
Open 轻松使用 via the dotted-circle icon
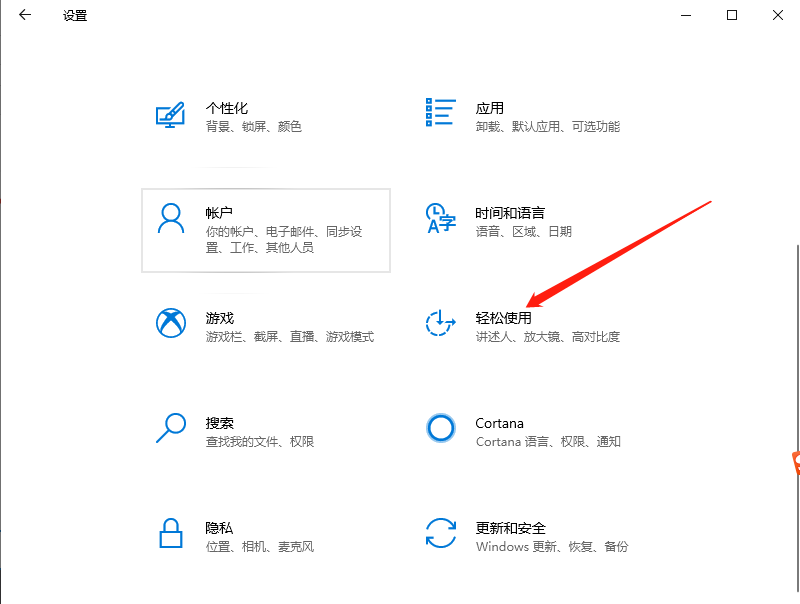click(439, 322)
